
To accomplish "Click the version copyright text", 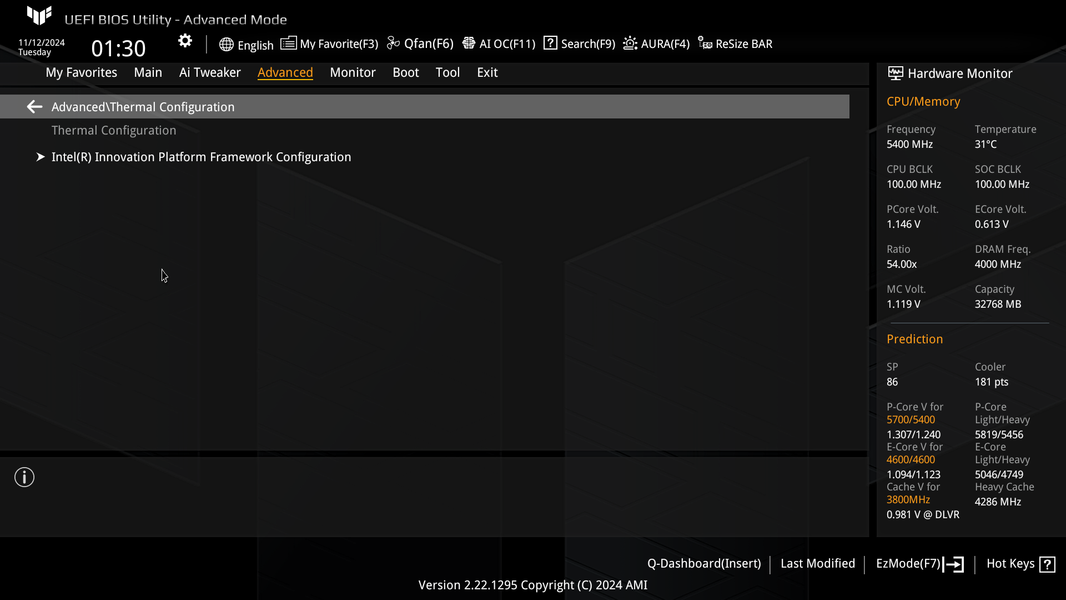I will pyautogui.click(x=533, y=585).
